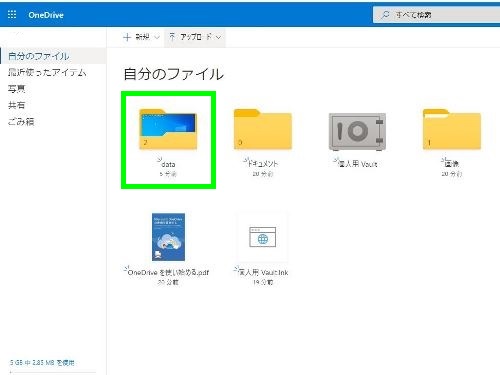
Task: Click the data folder name
Action: pos(168,164)
